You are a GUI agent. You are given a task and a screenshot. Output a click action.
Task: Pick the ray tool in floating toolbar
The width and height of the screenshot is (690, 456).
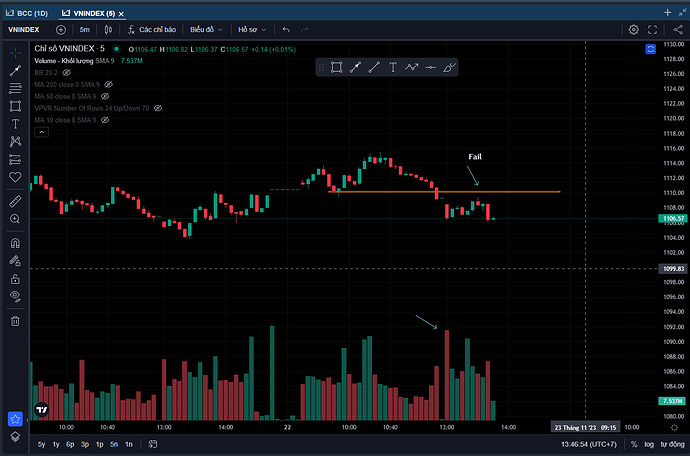[x=356, y=67]
